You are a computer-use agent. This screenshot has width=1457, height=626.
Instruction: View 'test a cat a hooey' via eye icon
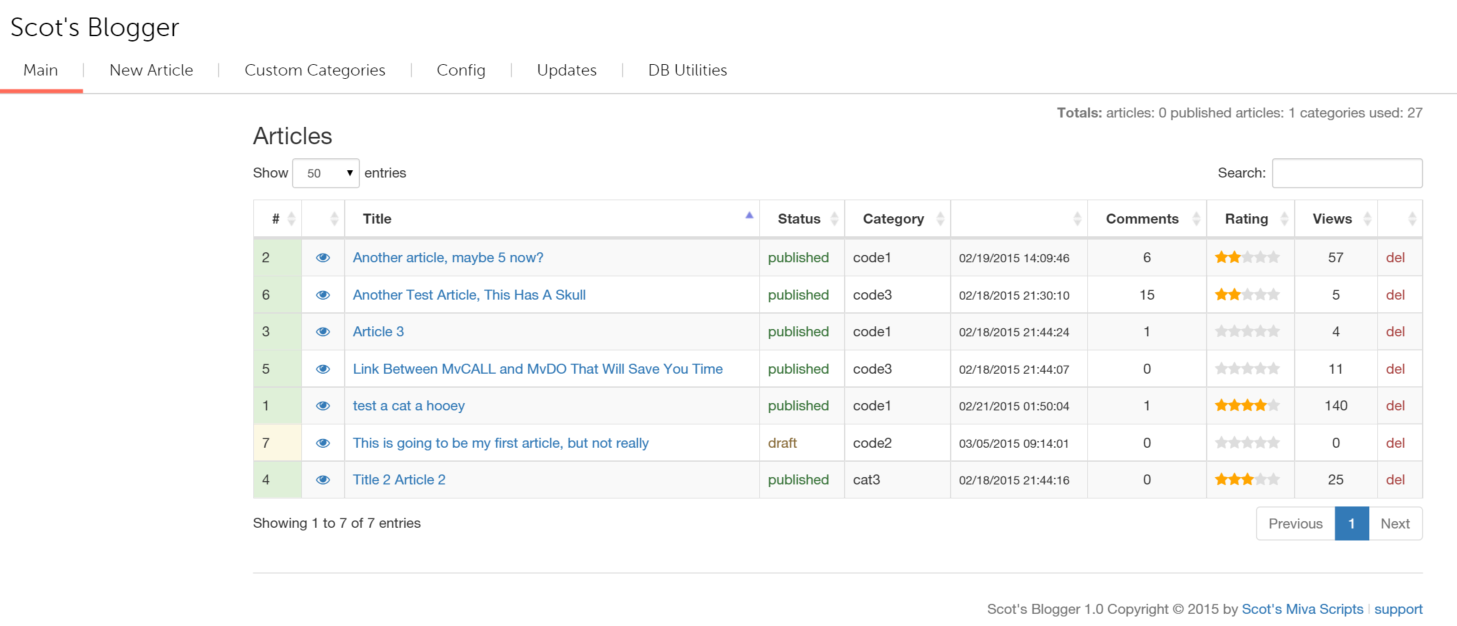point(323,406)
